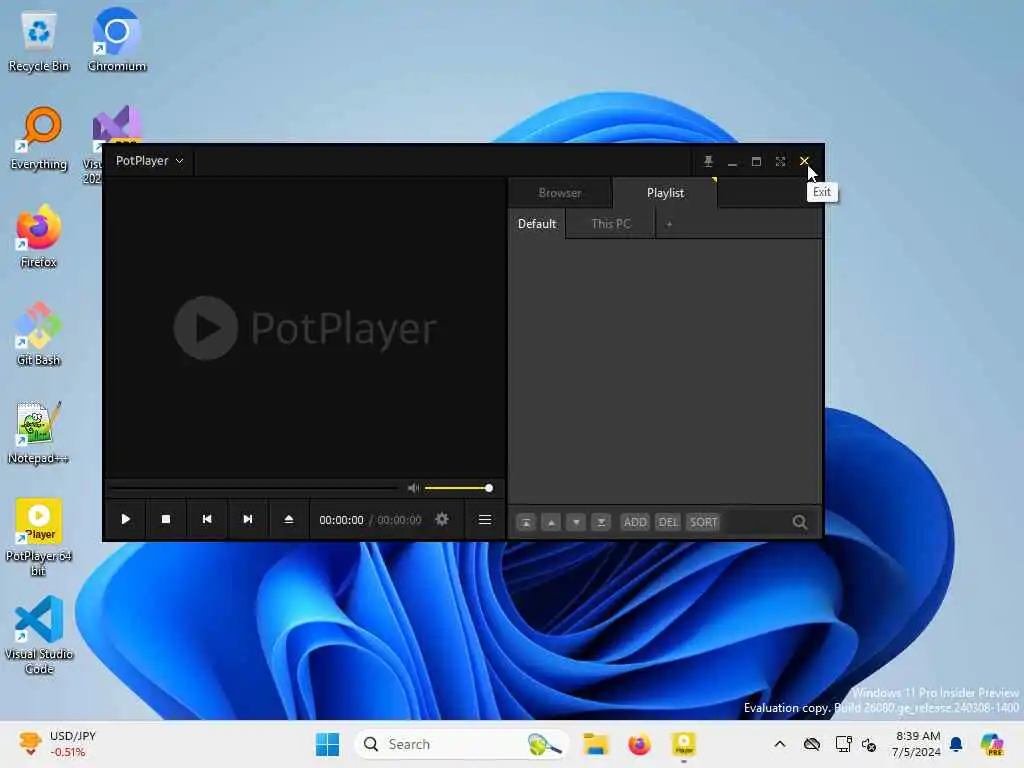Click the current time display 00:00:00
Screen dimensions: 1024x768
coord(341,520)
